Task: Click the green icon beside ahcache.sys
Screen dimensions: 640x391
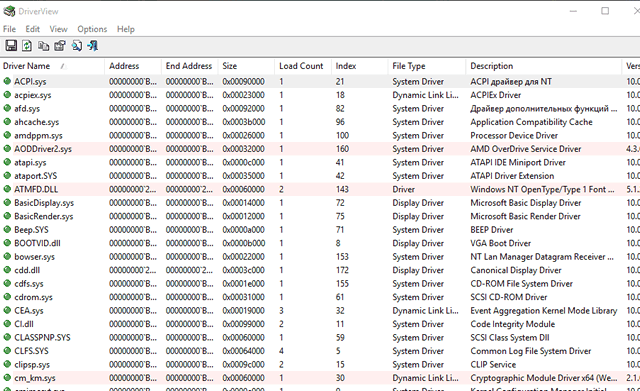Action: pos(7,122)
